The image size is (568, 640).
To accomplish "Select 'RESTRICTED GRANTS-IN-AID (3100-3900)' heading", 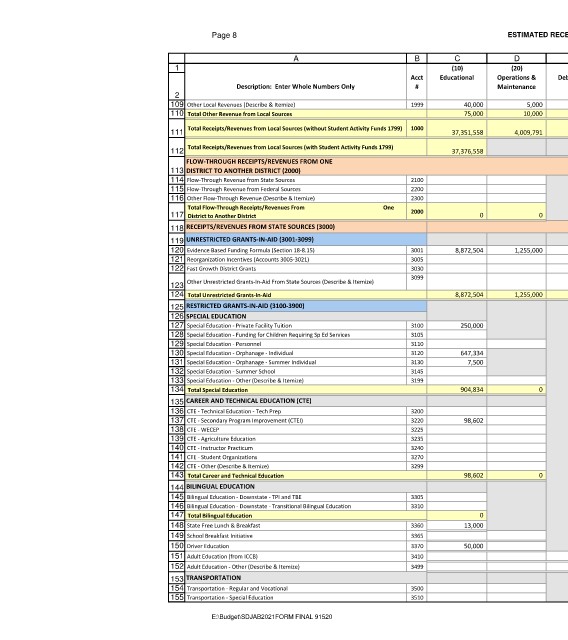I will pos(245,306).
